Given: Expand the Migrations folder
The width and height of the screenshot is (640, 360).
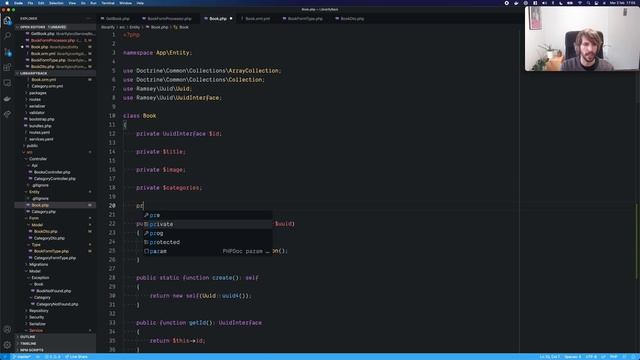Looking at the screenshot, I should tap(38, 264).
